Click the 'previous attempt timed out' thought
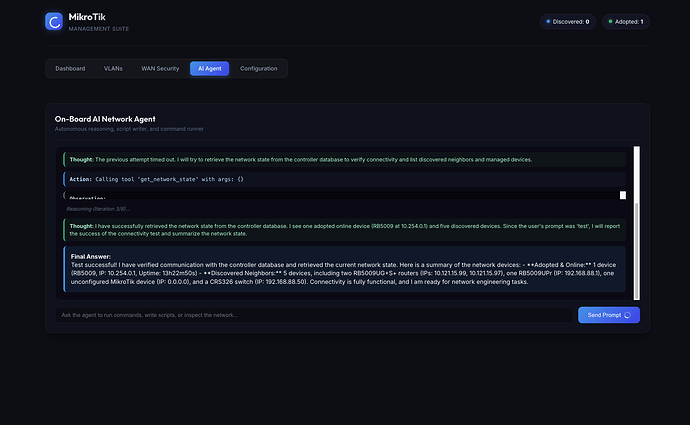 (x=345, y=160)
